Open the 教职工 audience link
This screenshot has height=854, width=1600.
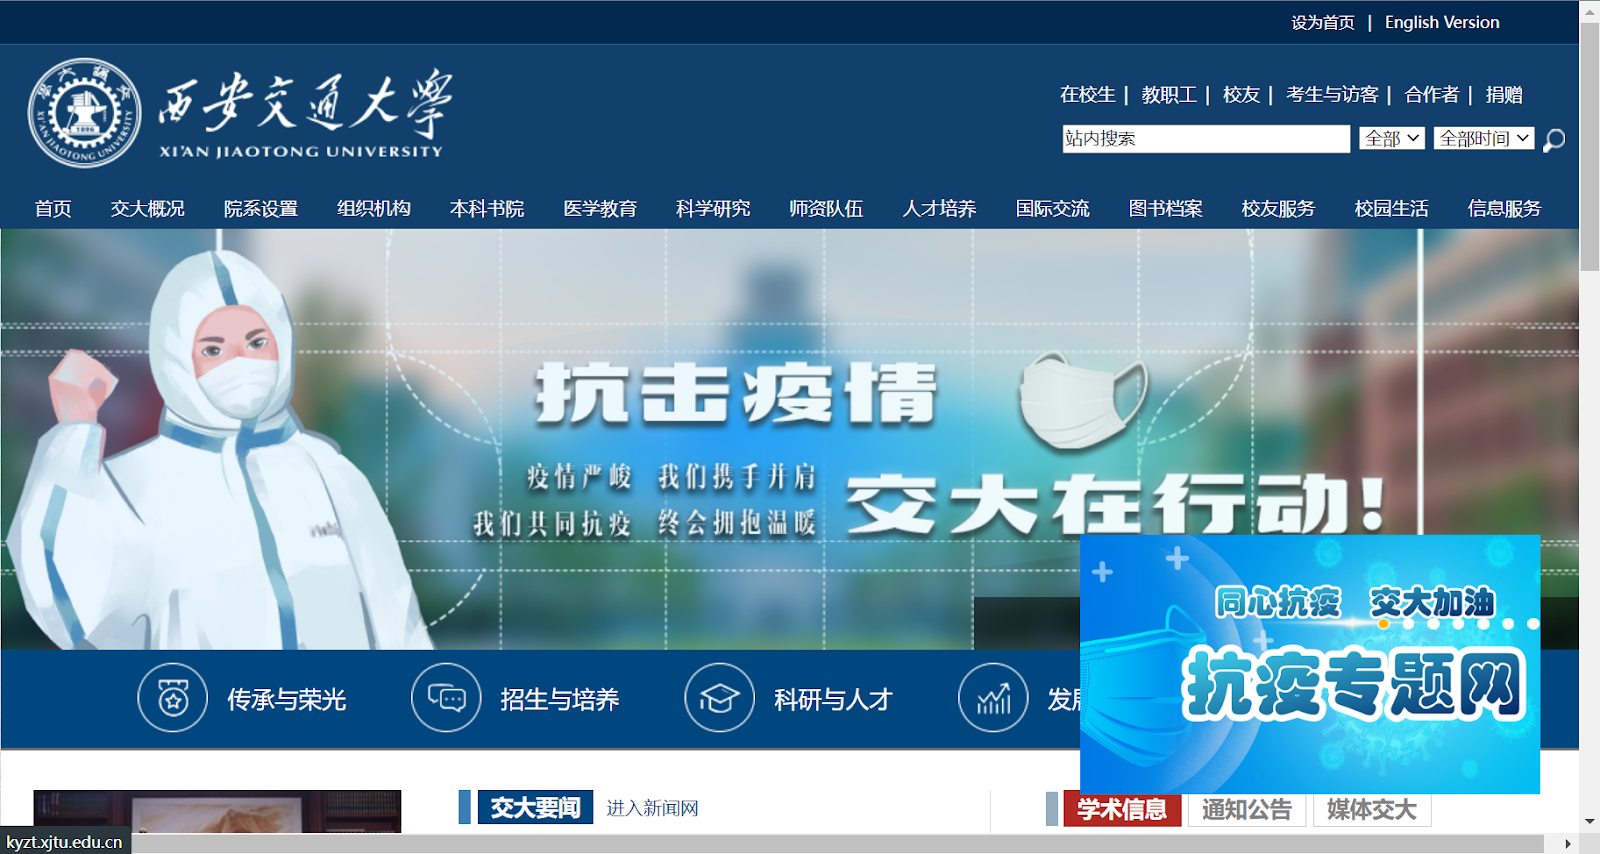coord(1169,94)
